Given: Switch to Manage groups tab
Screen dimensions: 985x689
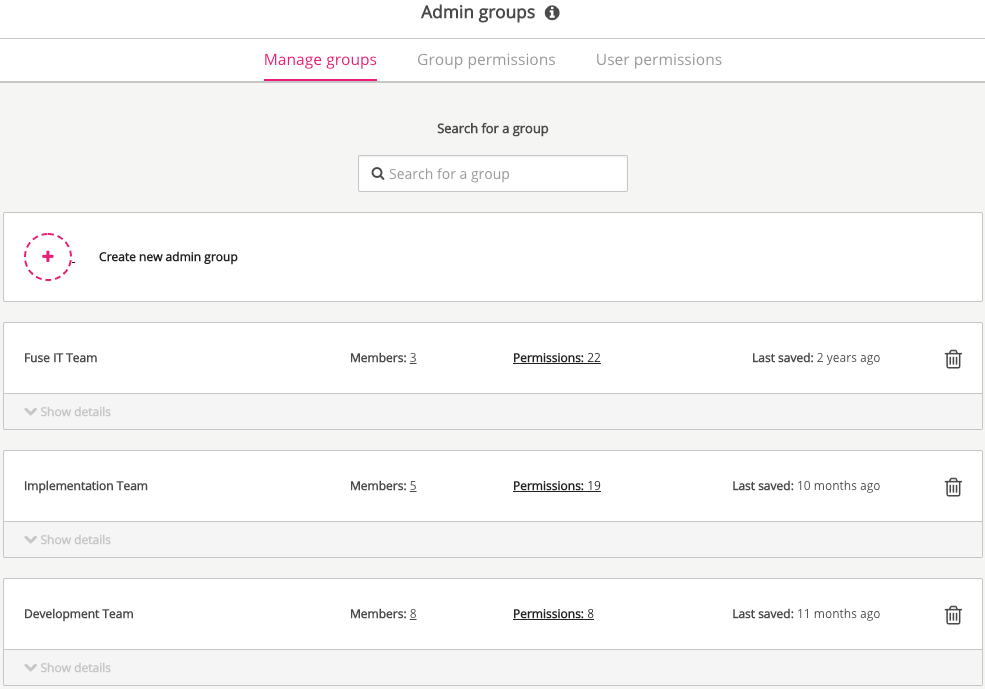Looking at the screenshot, I should 320,60.
